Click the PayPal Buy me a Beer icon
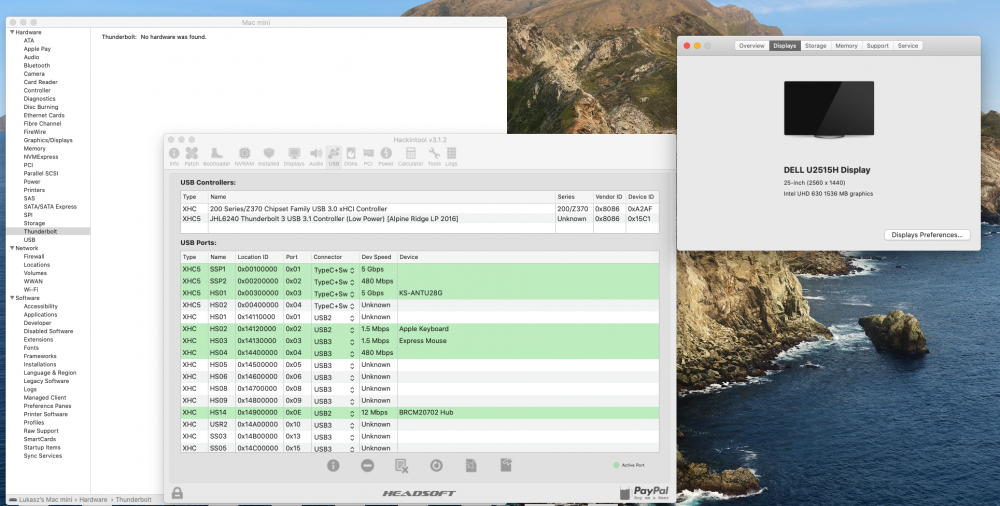1000x506 pixels. click(x=643, y=492)
